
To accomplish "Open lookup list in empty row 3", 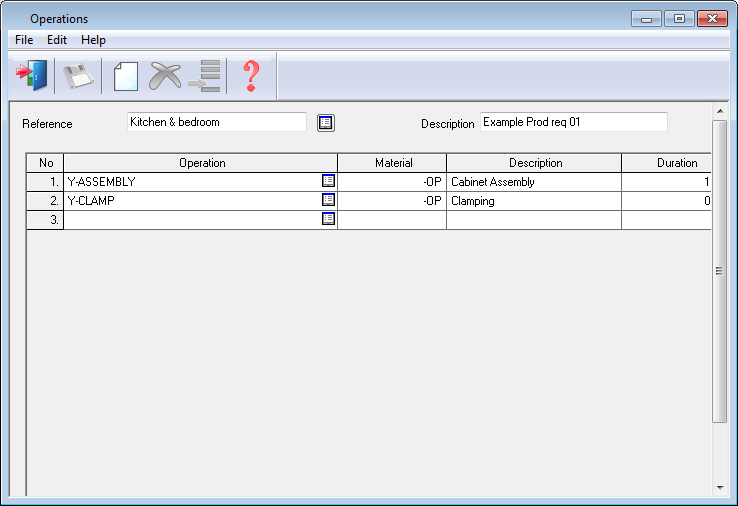I will (x=328, y=219).
